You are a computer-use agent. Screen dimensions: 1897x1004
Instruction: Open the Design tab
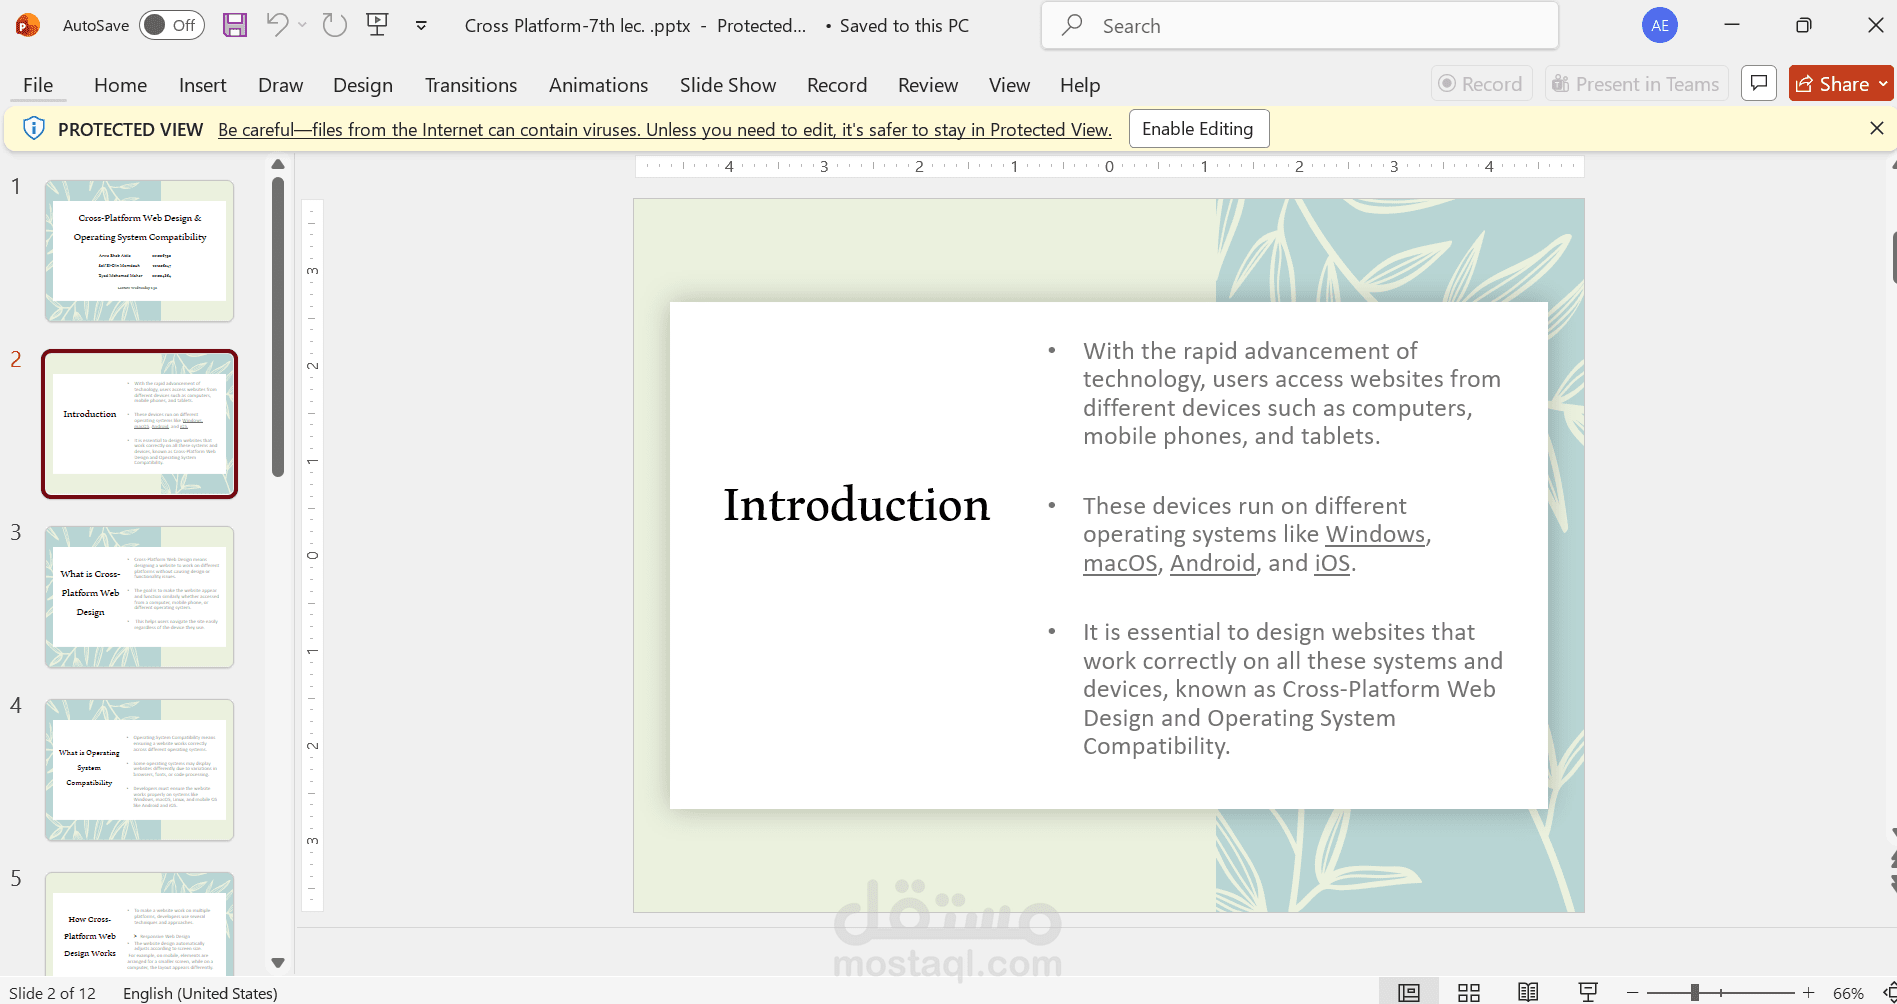[363, 85]
